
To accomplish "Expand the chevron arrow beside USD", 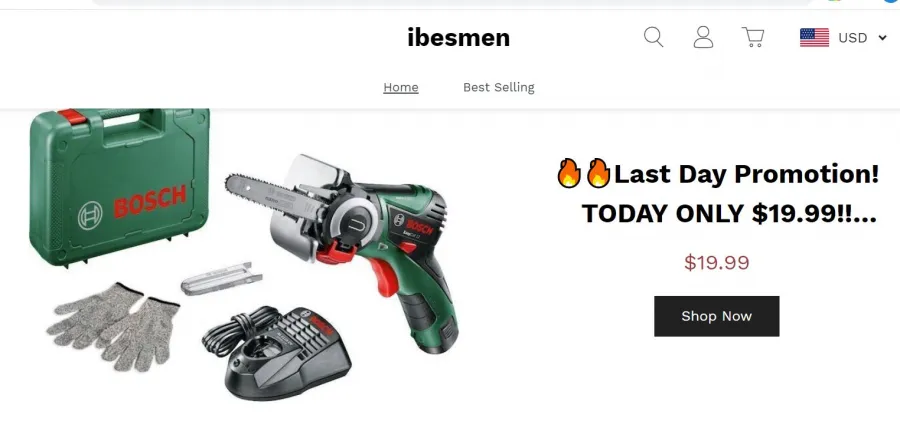I will 882,38.
